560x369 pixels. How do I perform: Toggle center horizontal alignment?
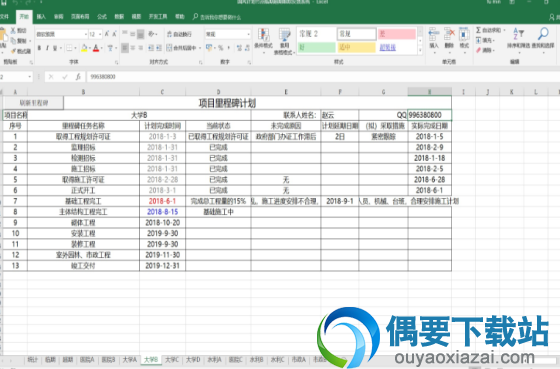(x=132, y=48)
